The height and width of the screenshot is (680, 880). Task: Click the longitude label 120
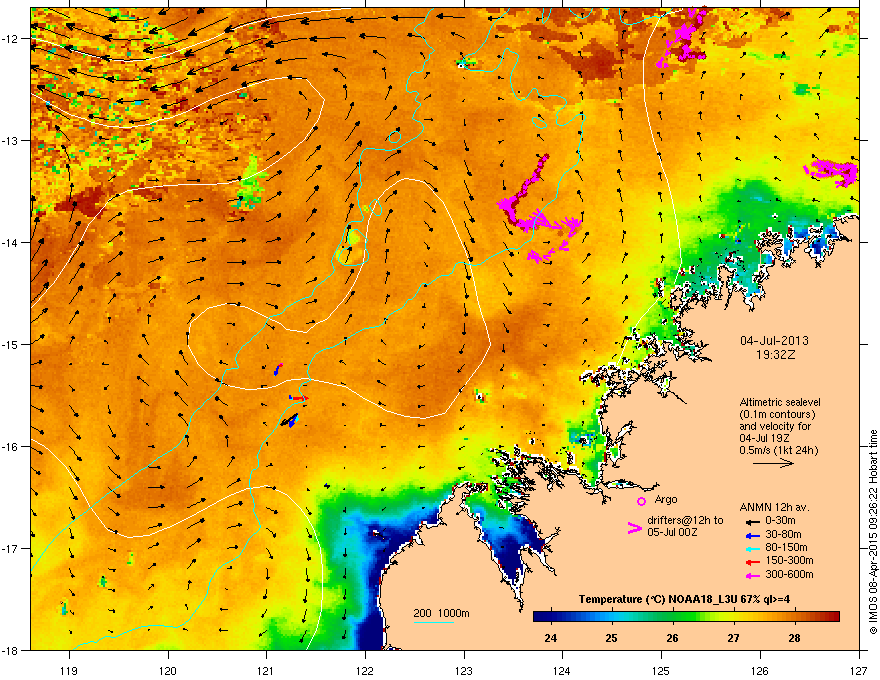(168, 670)
